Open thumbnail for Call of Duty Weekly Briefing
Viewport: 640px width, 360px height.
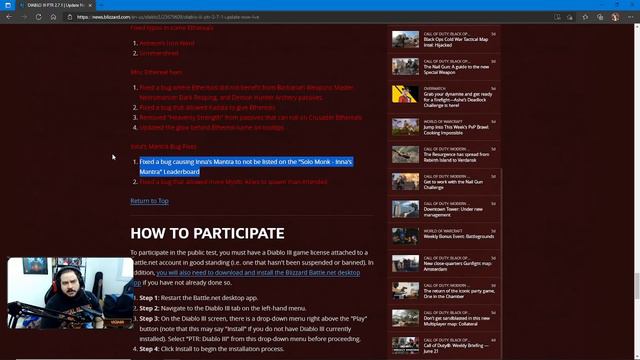405,345
